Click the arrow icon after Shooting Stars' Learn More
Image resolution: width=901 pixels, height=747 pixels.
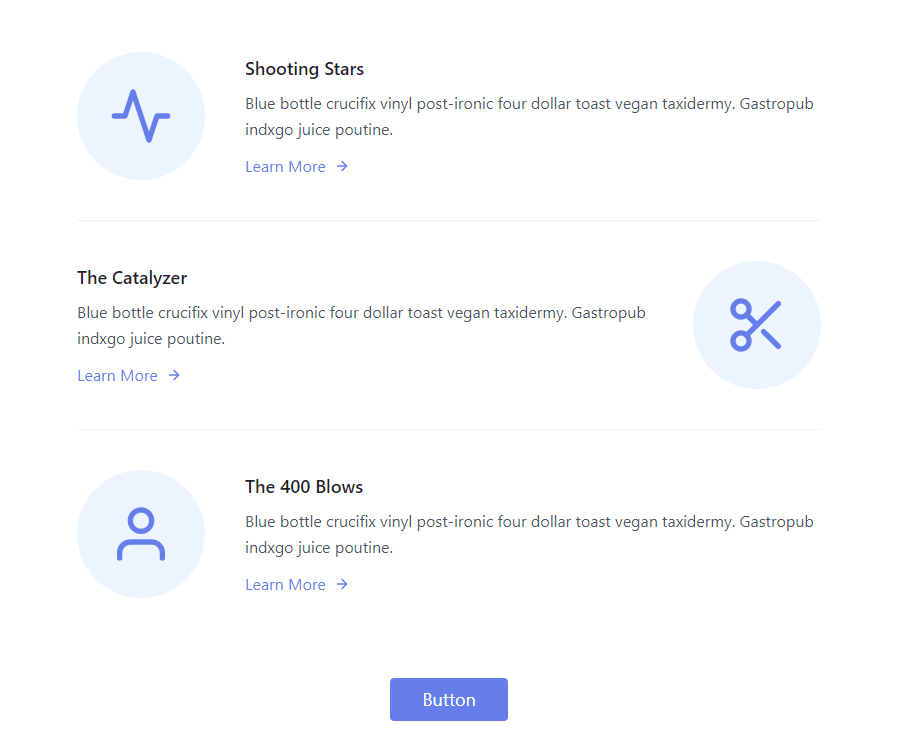coord(342,167)
